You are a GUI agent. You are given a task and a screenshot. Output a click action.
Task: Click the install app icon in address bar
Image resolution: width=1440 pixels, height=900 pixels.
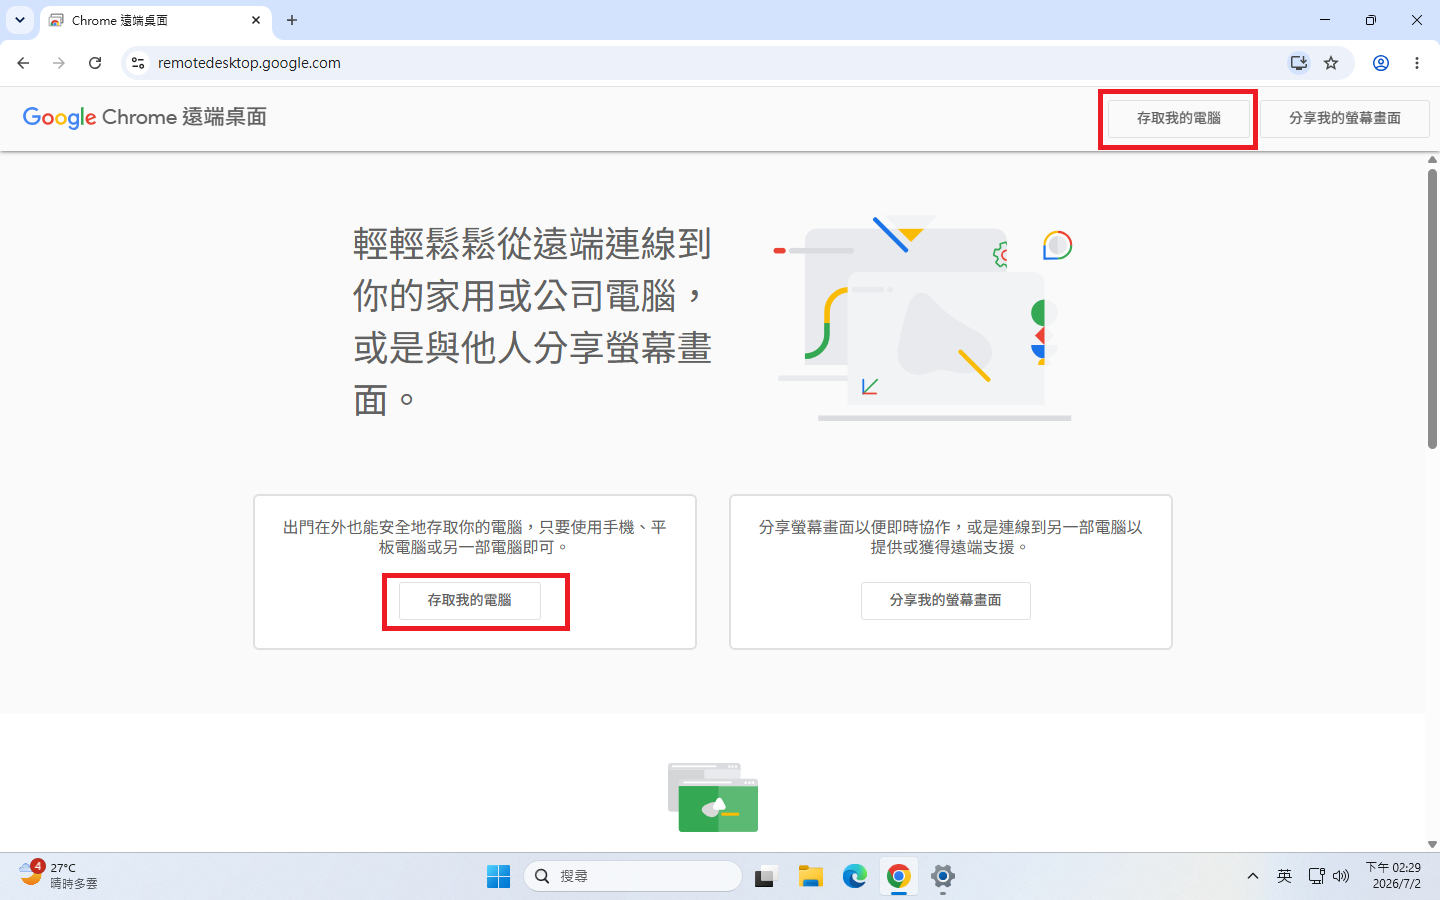click(x=1298, y=63)
